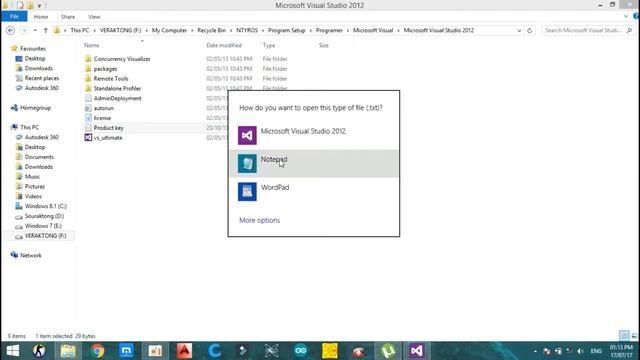Image resolution: width=640 pixels, height=360 pixels.
Task: Show hidden tray icons arrow
Action: pos(535,351)
